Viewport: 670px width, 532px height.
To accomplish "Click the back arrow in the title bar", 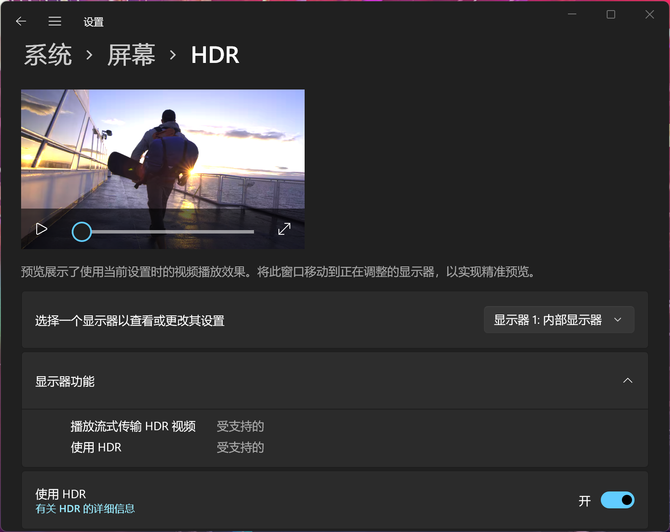I will click(x=21, y=21).
